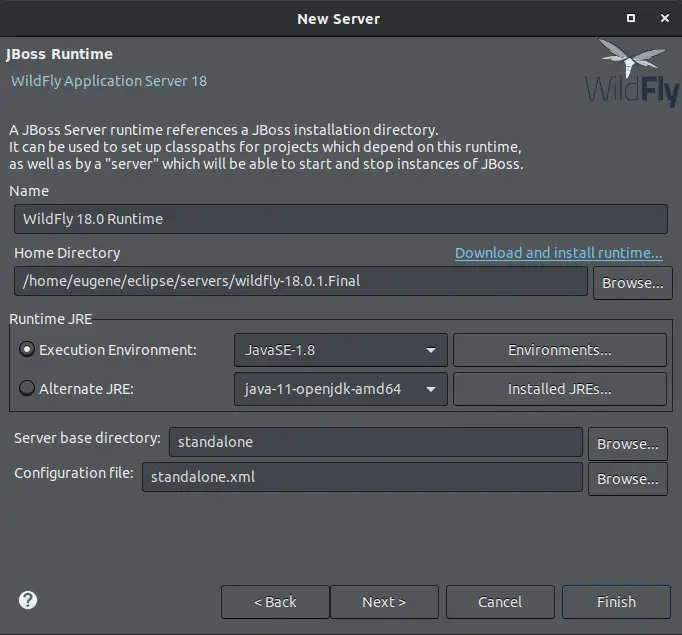Viewport: 682px width, 635px height.
Task: Select the Execution Environment radio button
Action: point(27,350)
